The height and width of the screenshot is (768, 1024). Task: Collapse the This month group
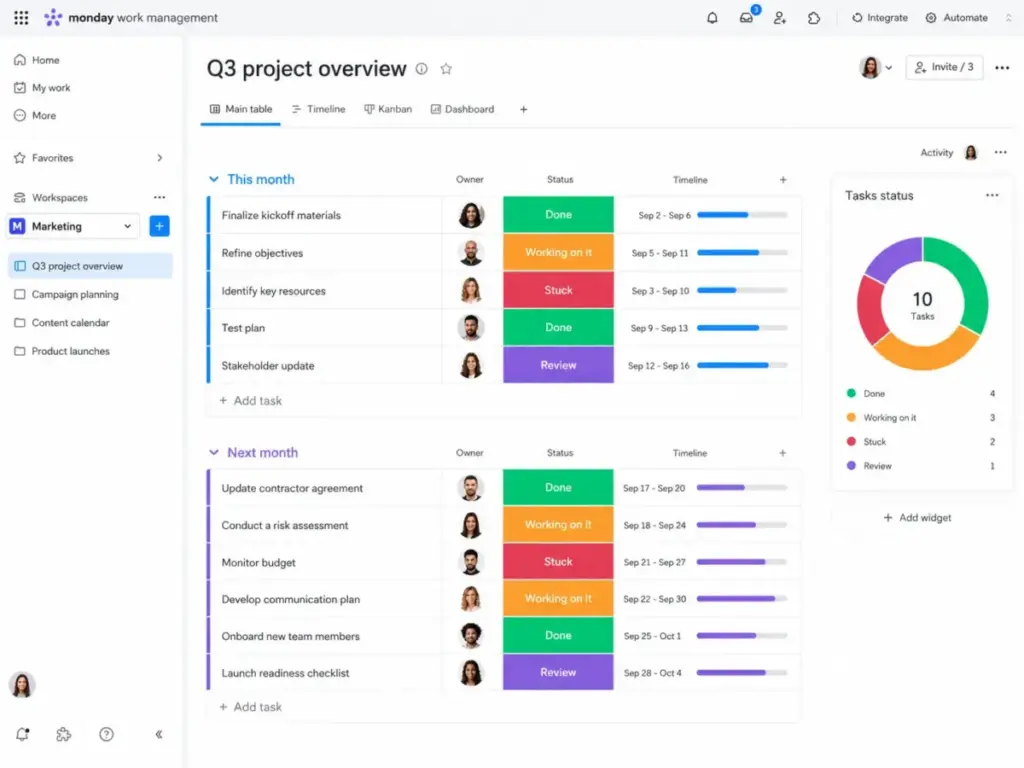pos(214,179)
